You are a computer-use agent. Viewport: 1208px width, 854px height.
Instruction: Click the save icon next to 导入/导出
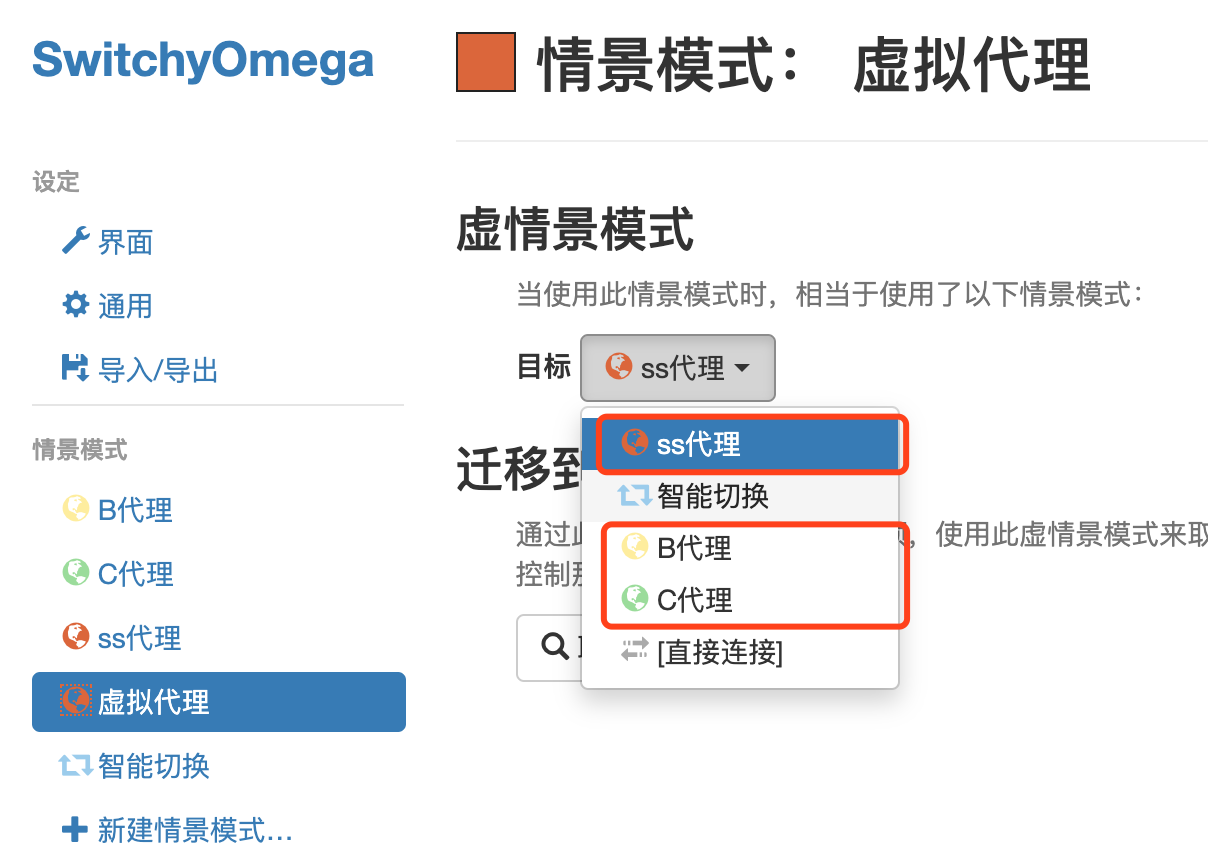76,369
